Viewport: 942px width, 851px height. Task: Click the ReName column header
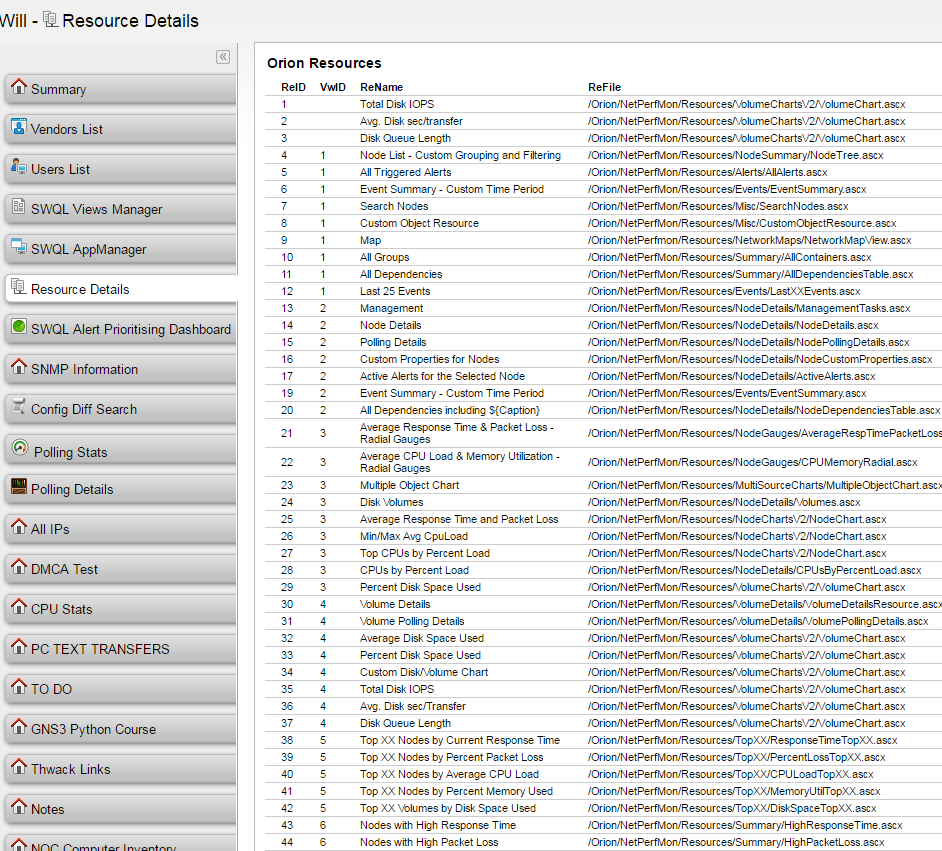381,87
